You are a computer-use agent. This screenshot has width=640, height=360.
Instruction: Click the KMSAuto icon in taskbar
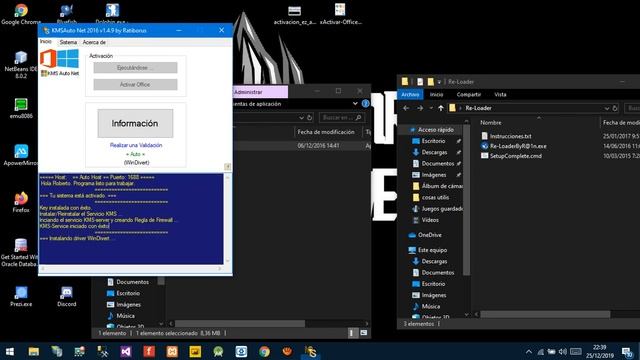311,351
